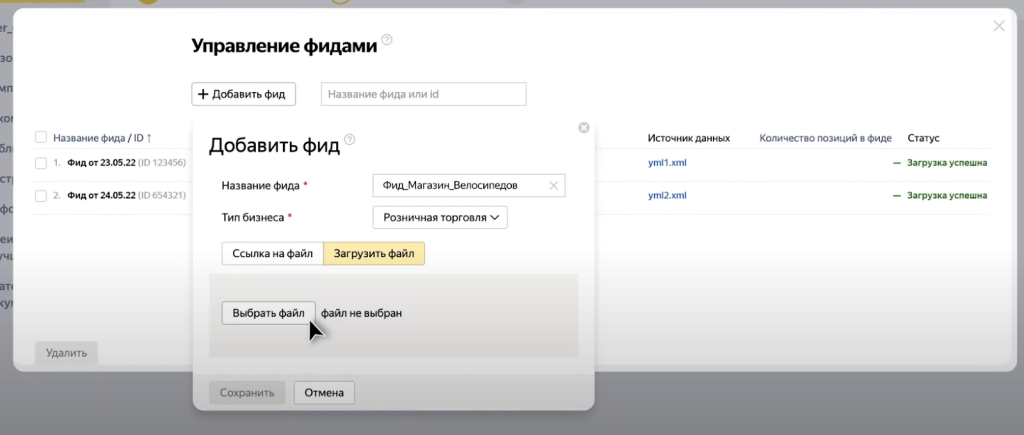Screen dimensions: 1024x435
Task: Click the Название фида или id search field
Action: pos(424,94)
